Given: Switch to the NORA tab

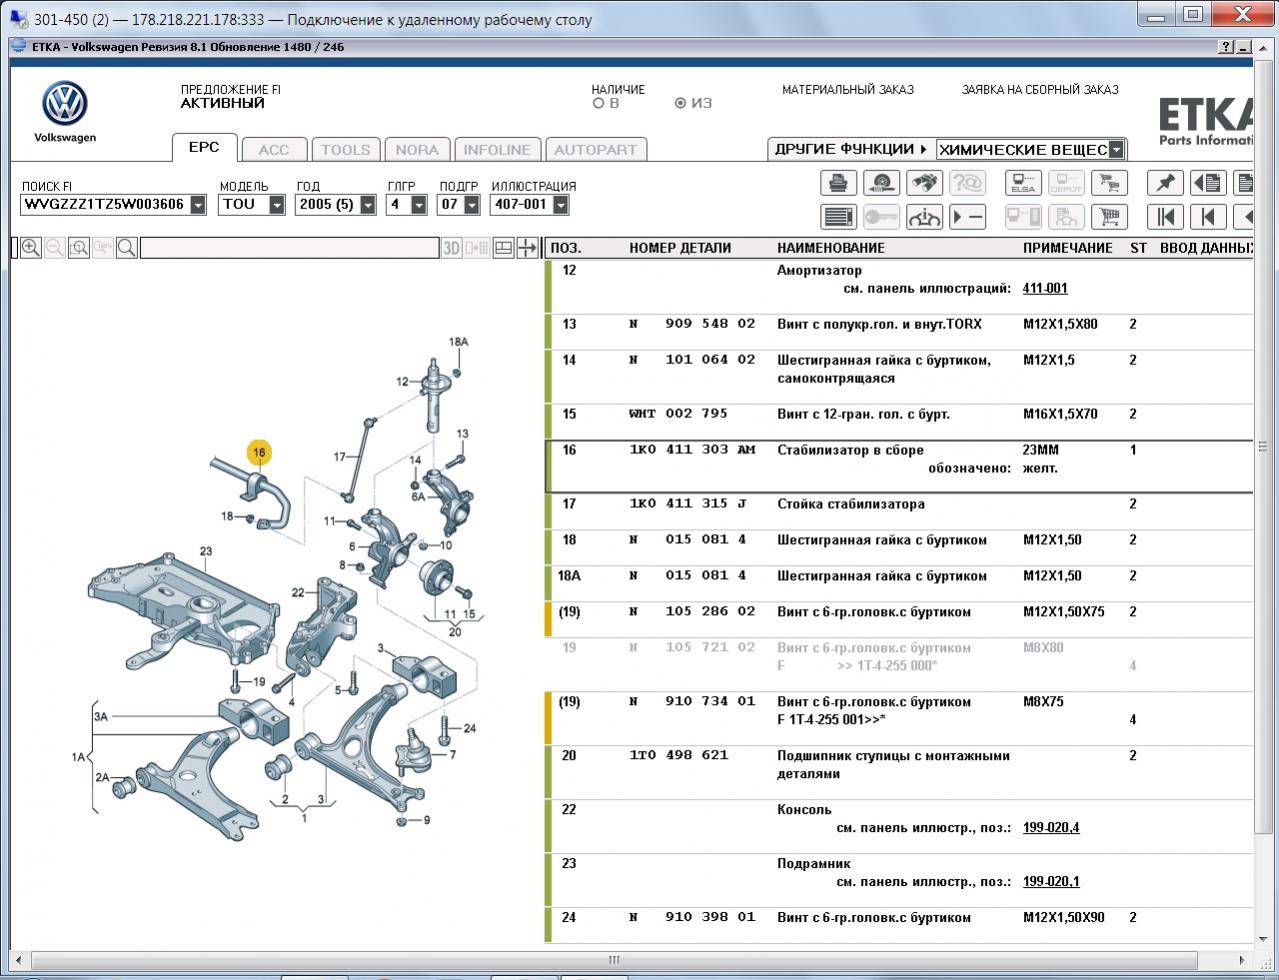Looking at the screenshot, I should coord(417,149).
